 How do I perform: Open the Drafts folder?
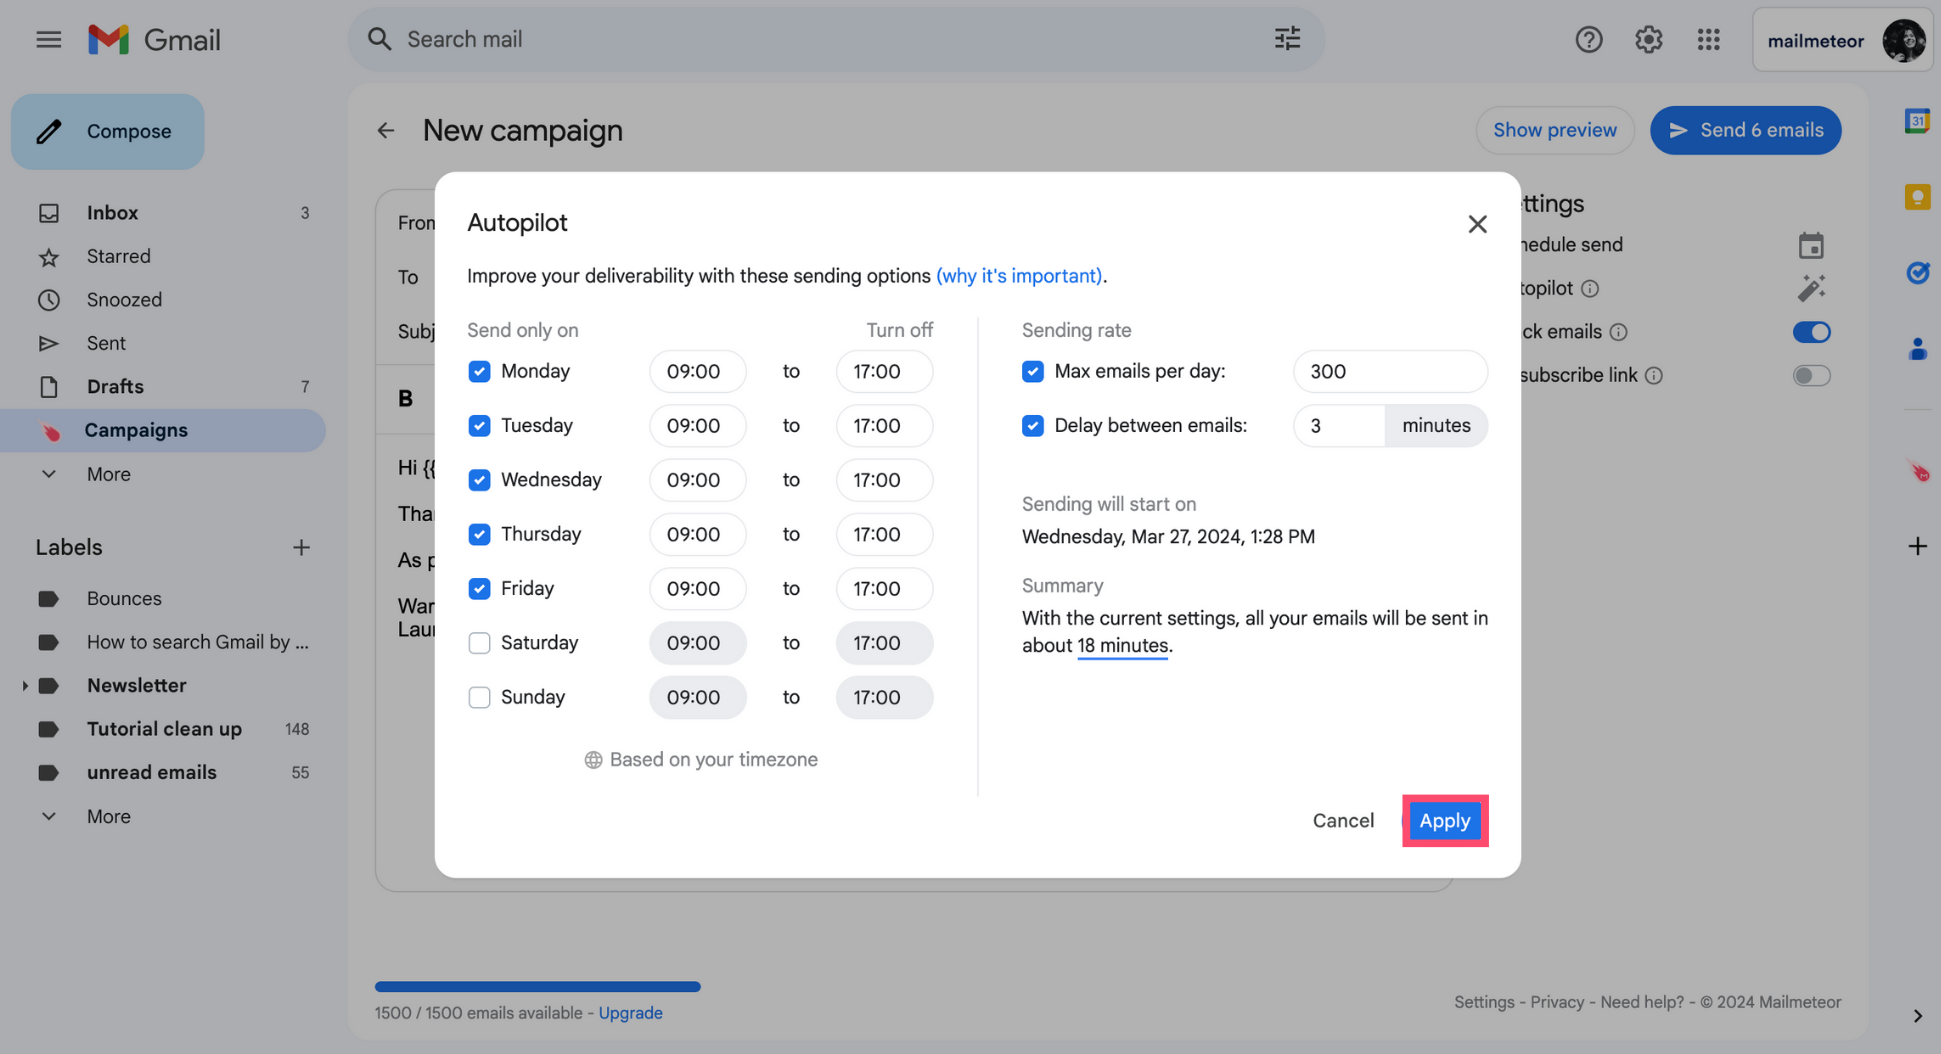(x=163, y=387)
